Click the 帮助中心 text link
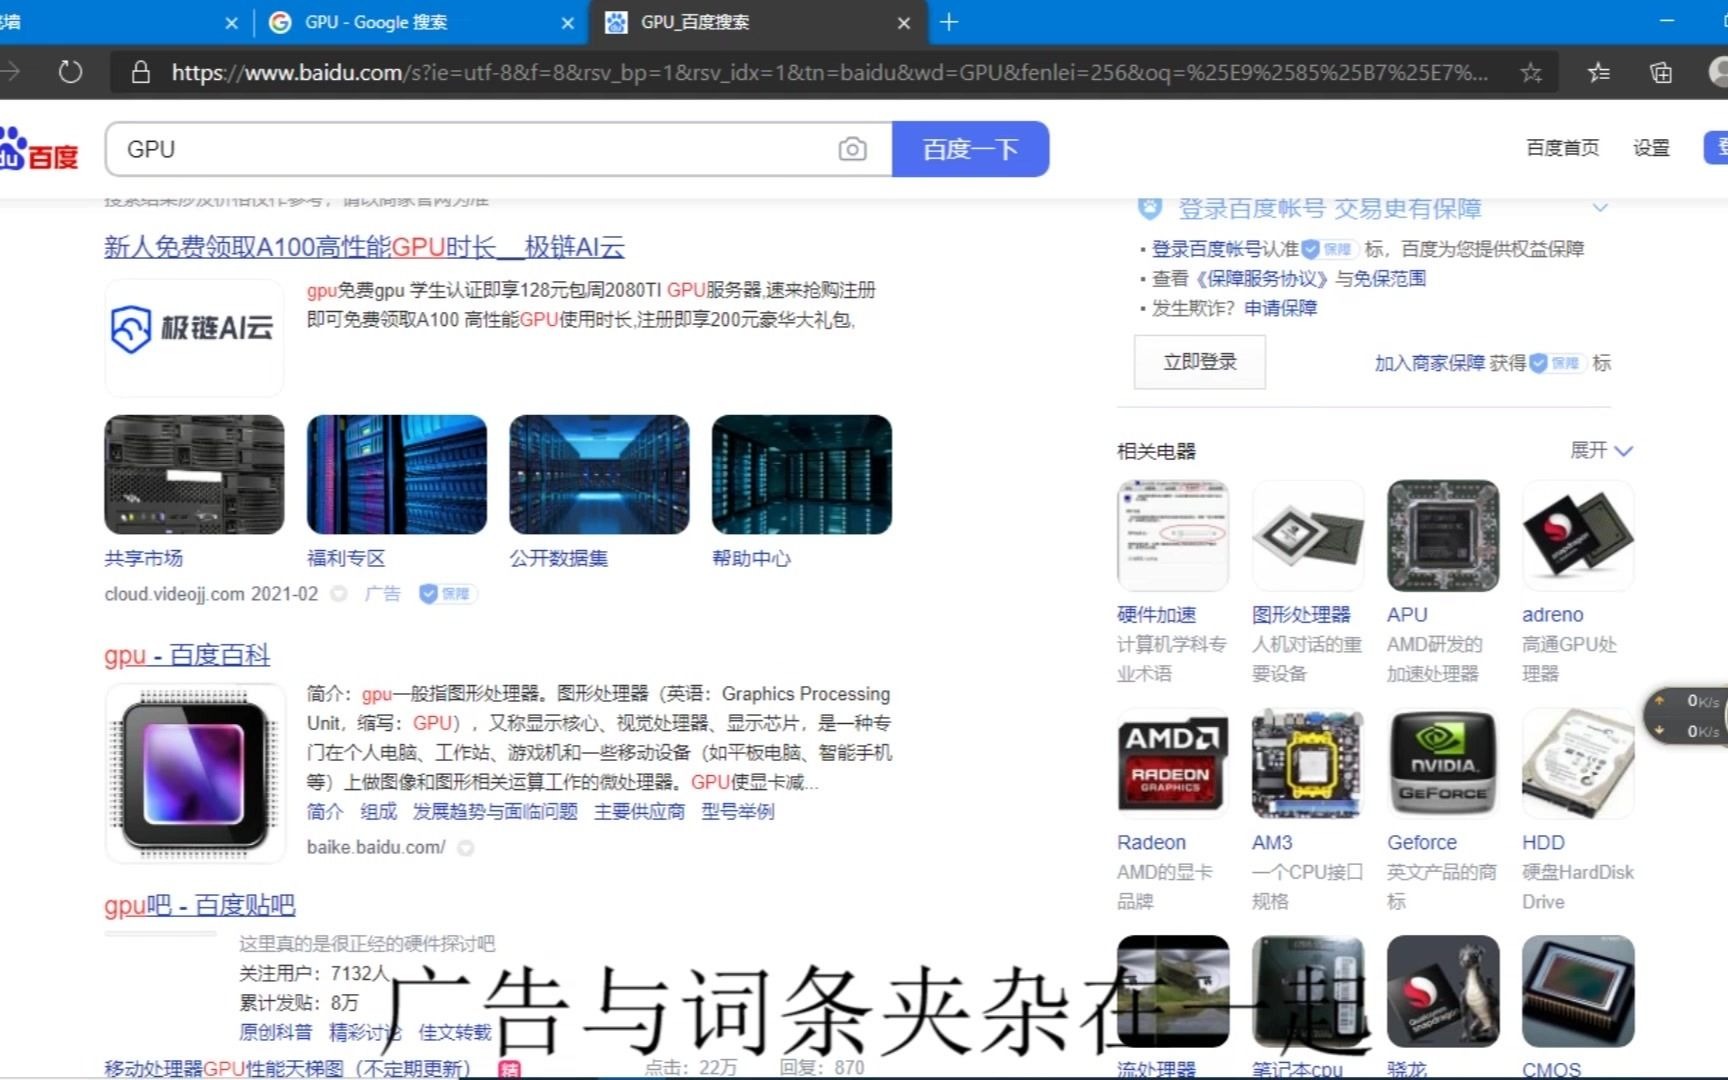The width and height of the screenshot is (1728, 1080). 751,558
